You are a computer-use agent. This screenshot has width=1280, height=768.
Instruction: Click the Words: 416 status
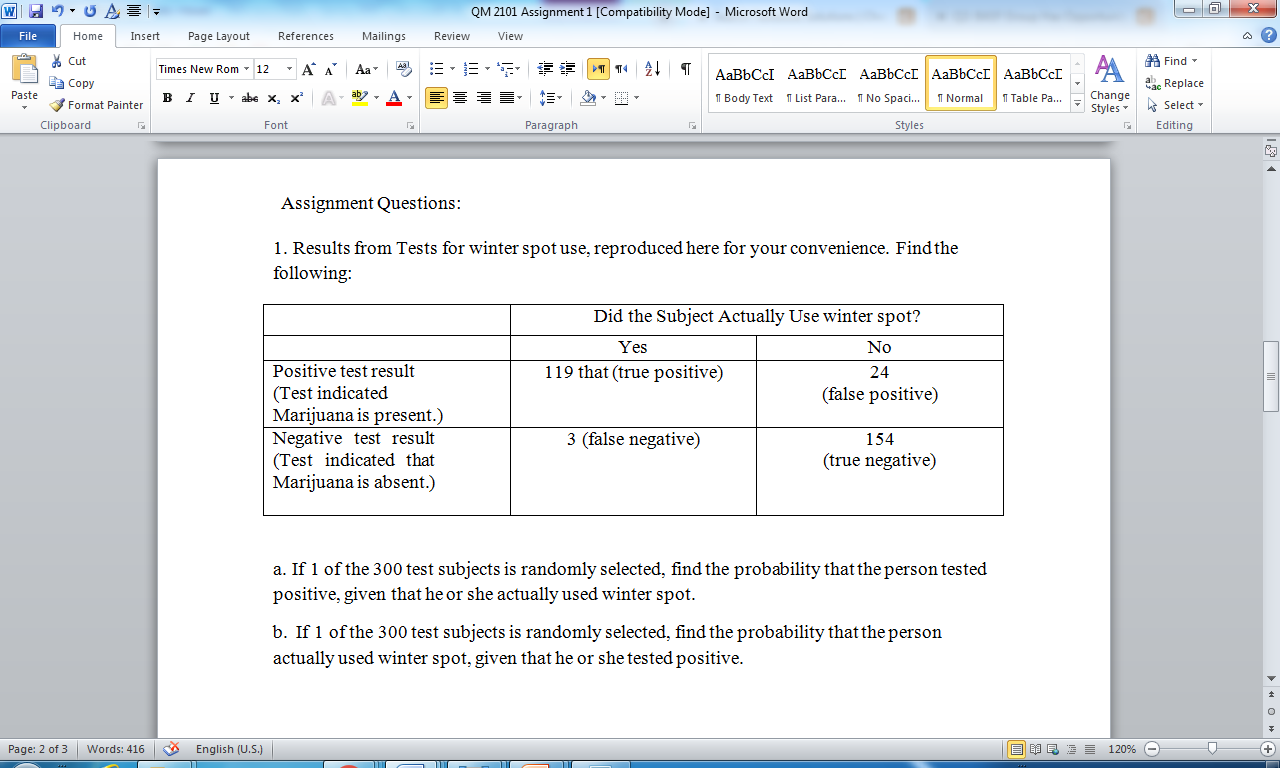point(115,749)
